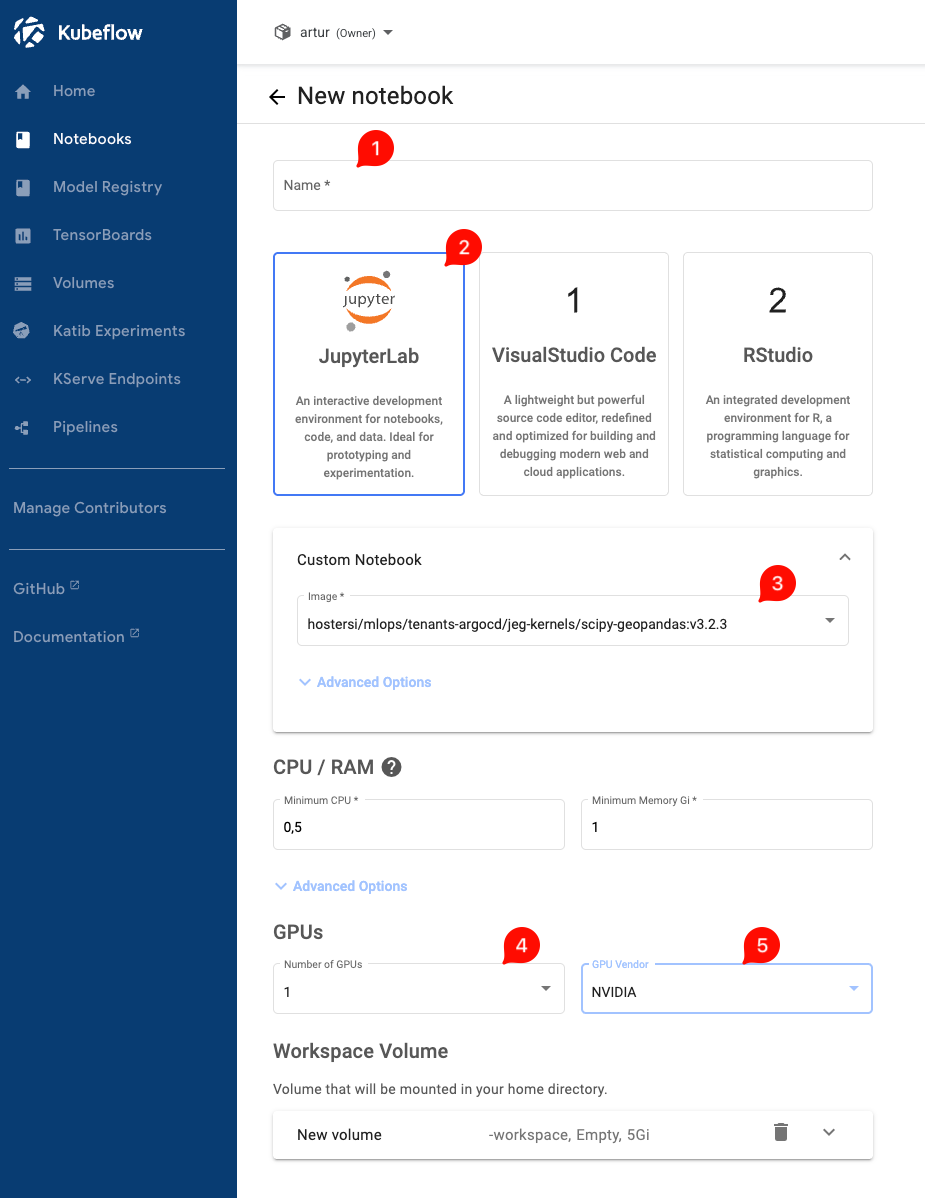Image resolution: width=925 pixels, height=1198 pixels.
Task: Click the namespace cube icon
Action: click(x=283, y=32)
